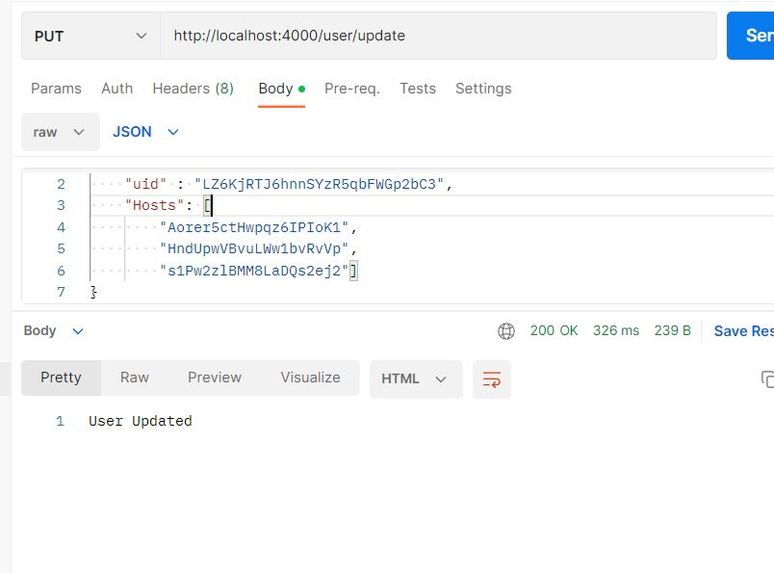Viewport: 774px width, 573px height.
Task: Save the response
Action: [x=744, y=331]
